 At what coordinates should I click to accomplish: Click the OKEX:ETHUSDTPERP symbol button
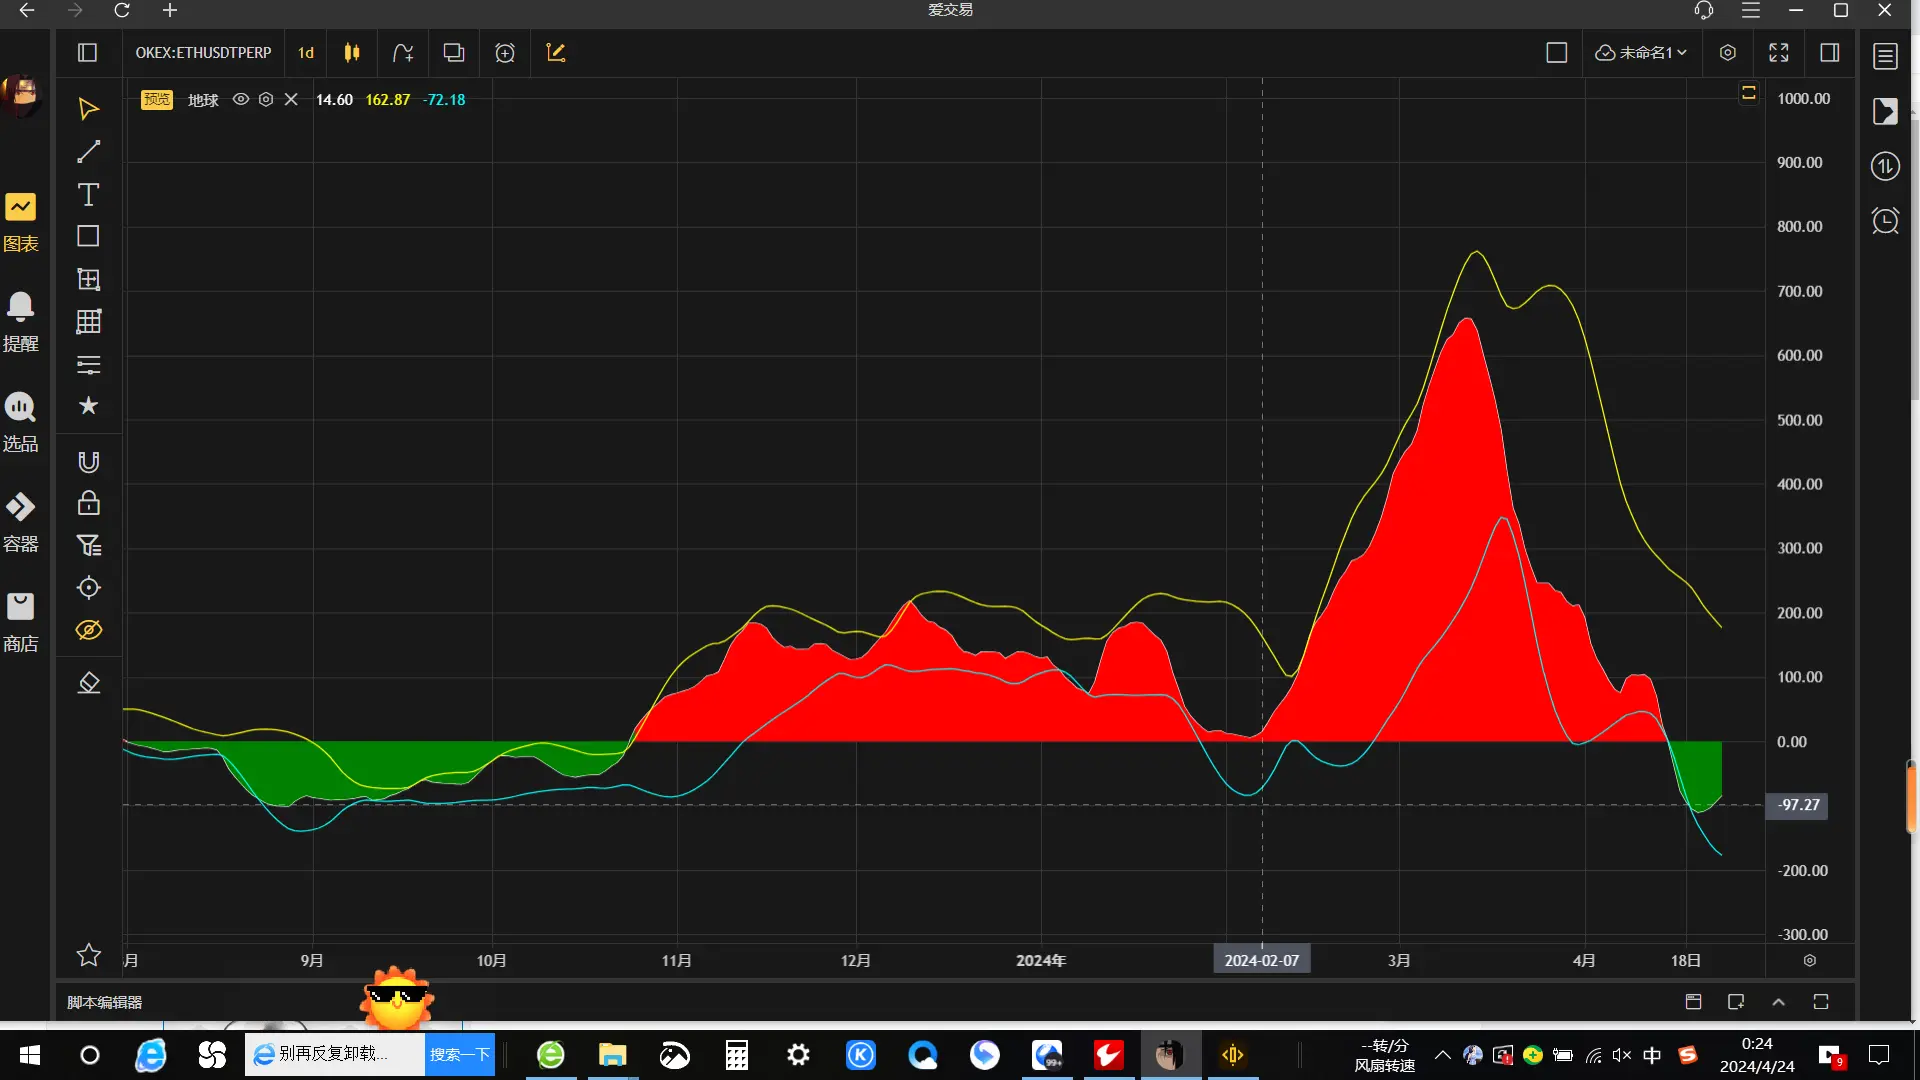203,53
